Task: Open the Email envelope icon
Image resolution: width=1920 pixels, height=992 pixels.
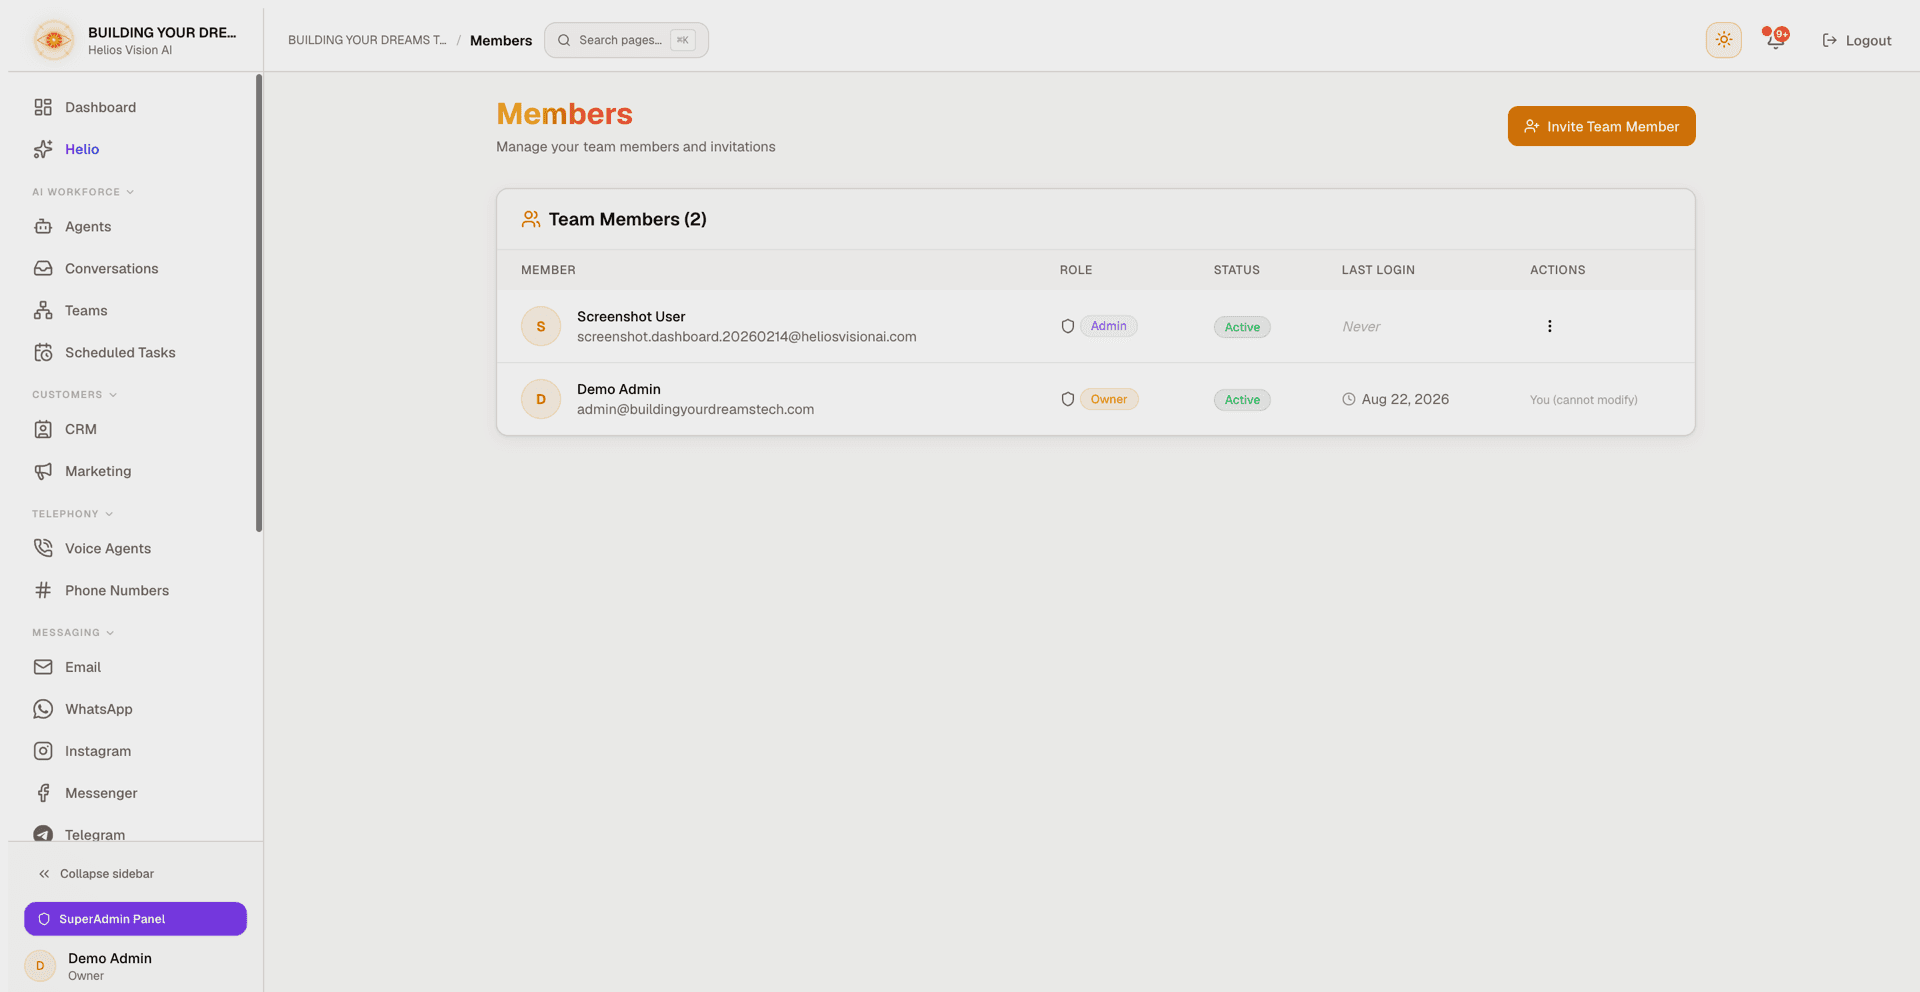Action: tap(43, 667)
